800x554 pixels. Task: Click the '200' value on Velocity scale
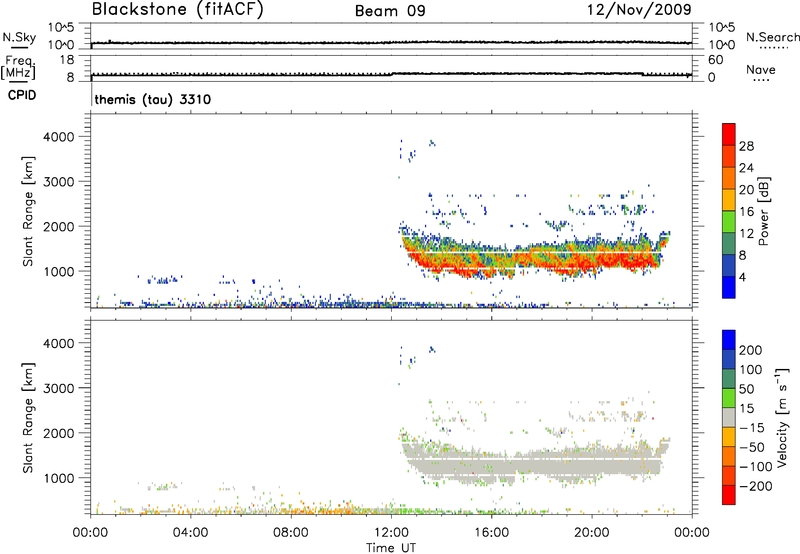pos(751,350)
